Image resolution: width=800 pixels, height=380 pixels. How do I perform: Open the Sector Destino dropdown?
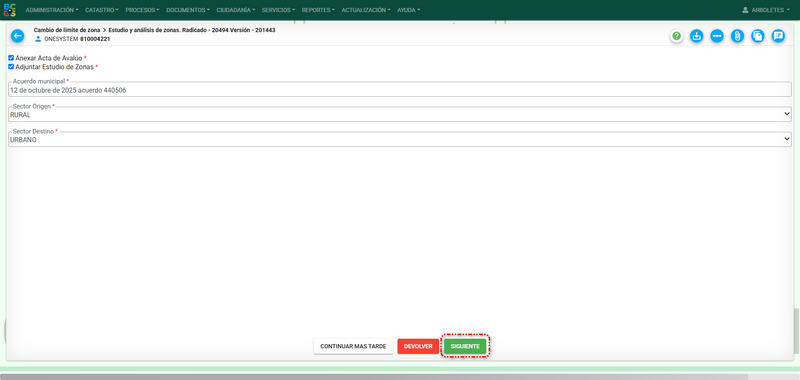pos(400,139)
